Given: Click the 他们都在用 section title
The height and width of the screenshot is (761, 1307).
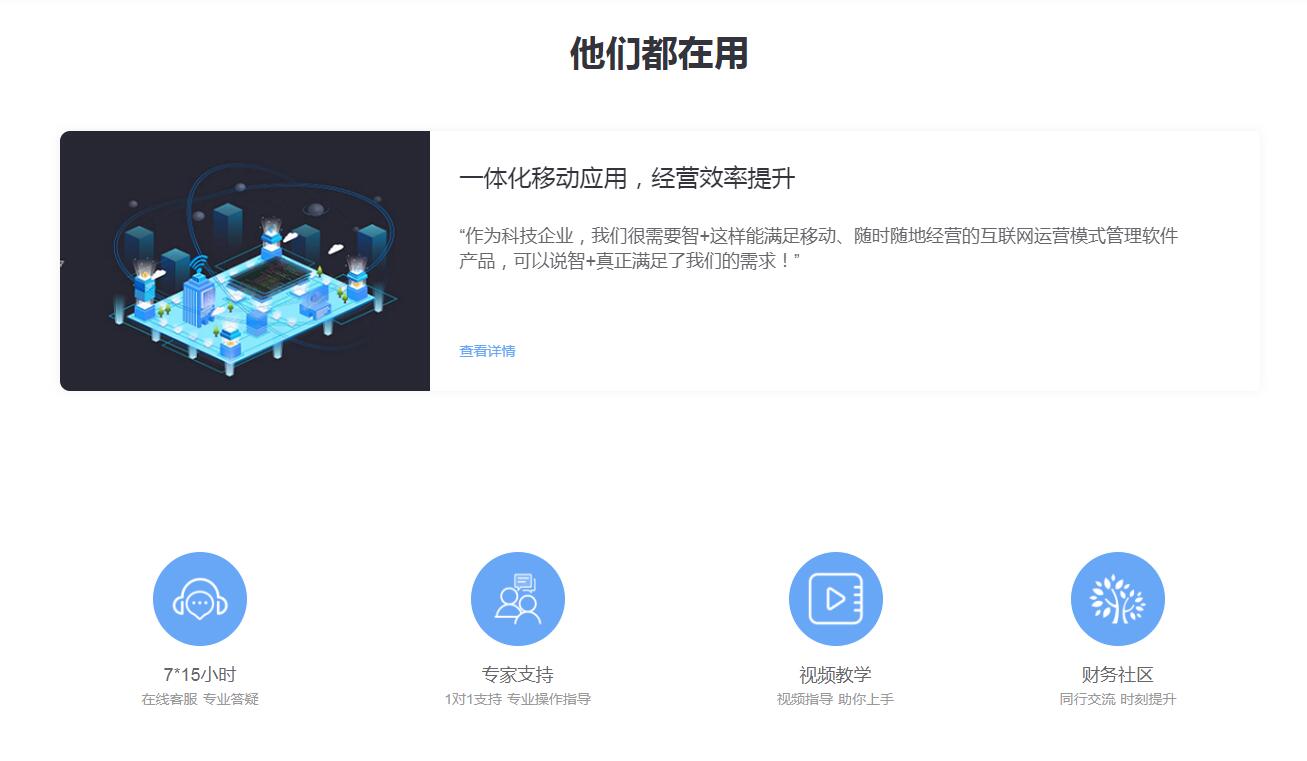Looking at the screenshot, I should tap(659, 53).
